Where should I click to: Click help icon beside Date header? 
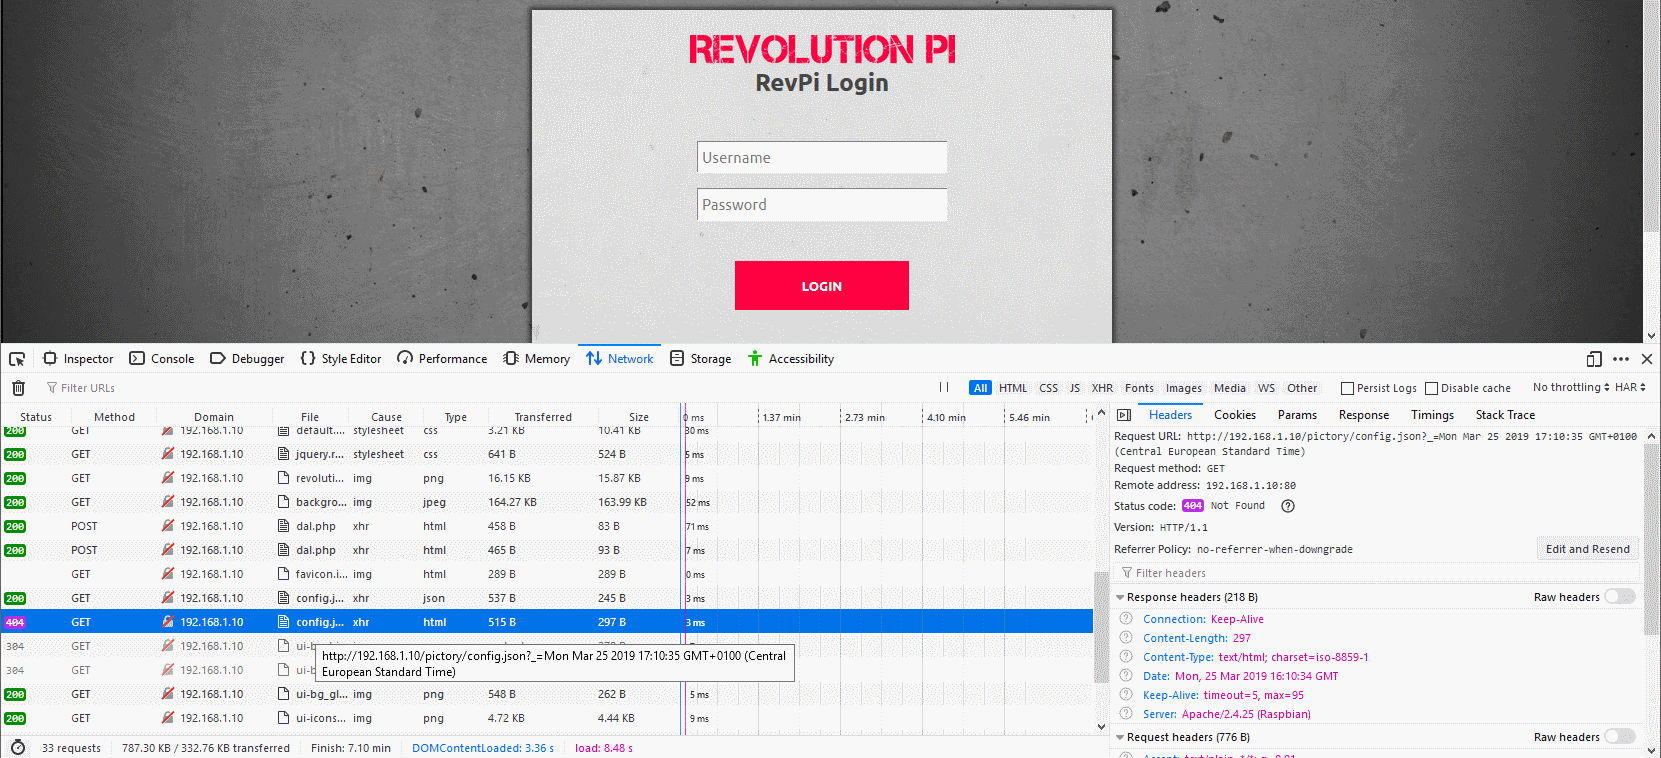coord(1126,676)
